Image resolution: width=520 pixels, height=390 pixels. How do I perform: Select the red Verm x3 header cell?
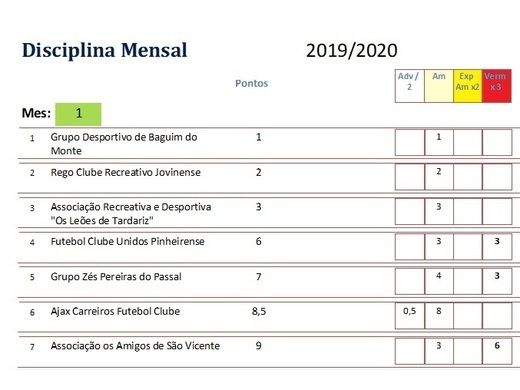[x=496, y=86]
